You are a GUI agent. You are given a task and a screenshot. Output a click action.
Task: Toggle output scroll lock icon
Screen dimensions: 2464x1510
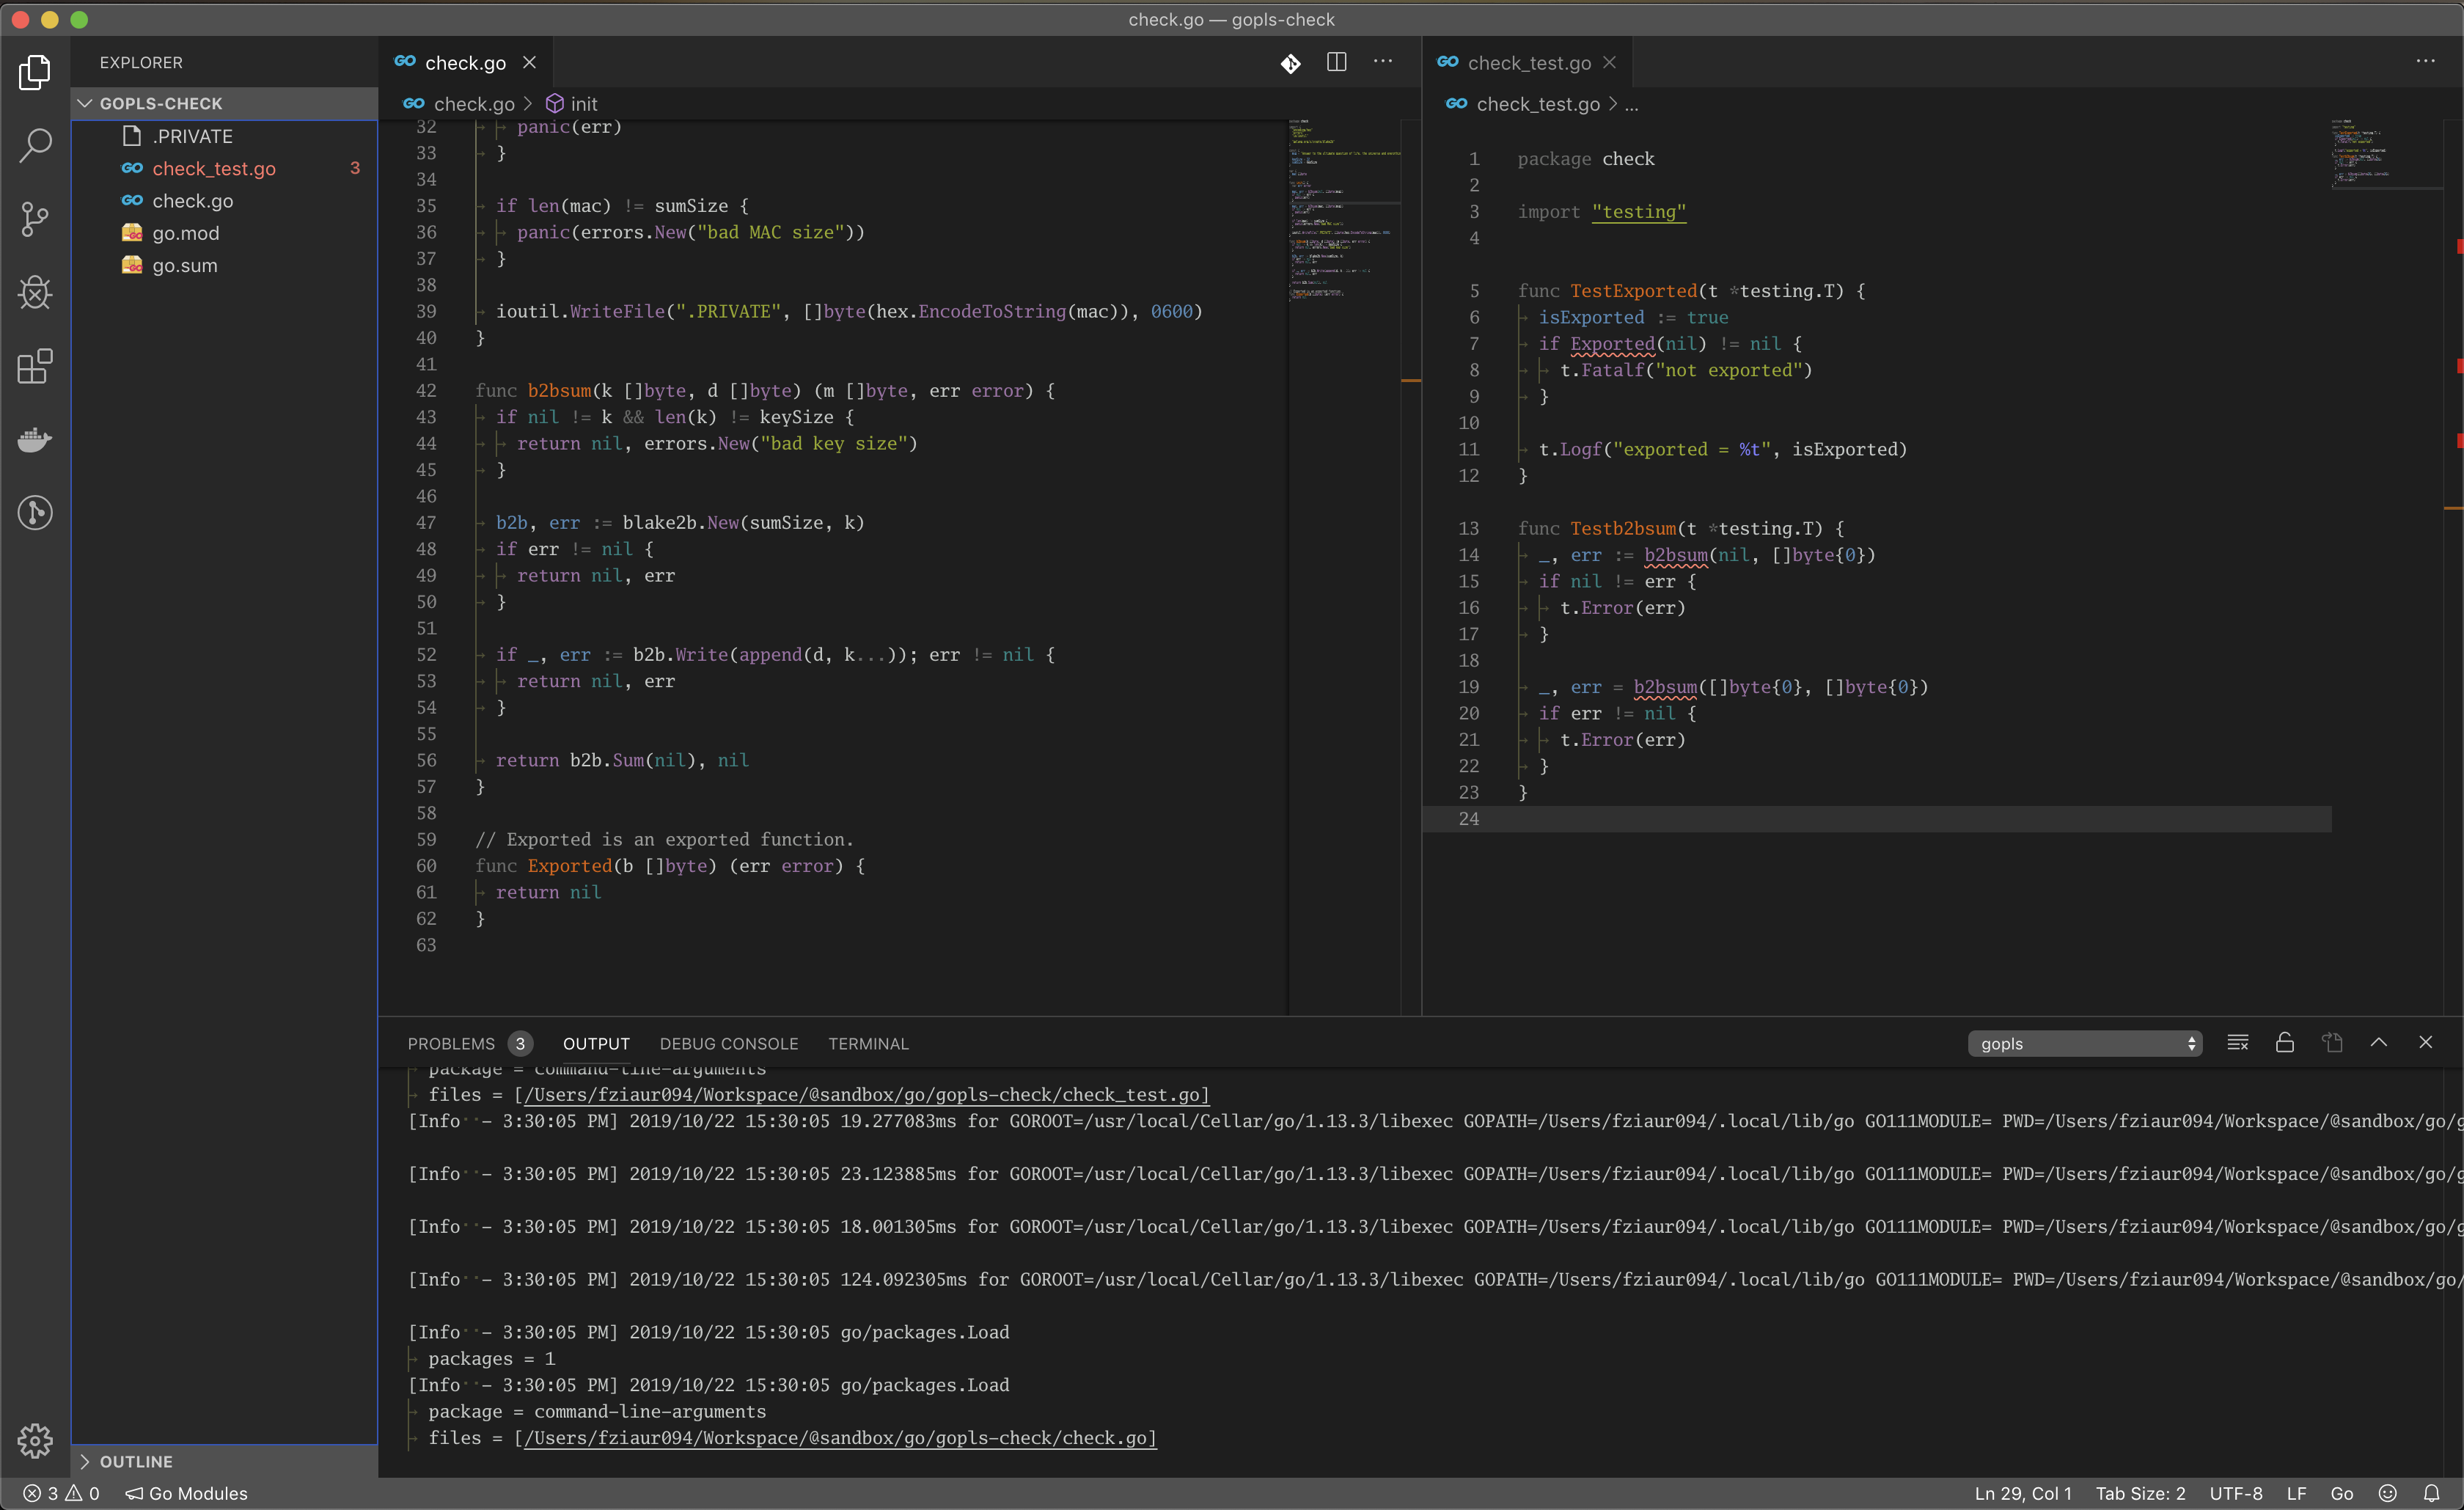[2285, 1043]
